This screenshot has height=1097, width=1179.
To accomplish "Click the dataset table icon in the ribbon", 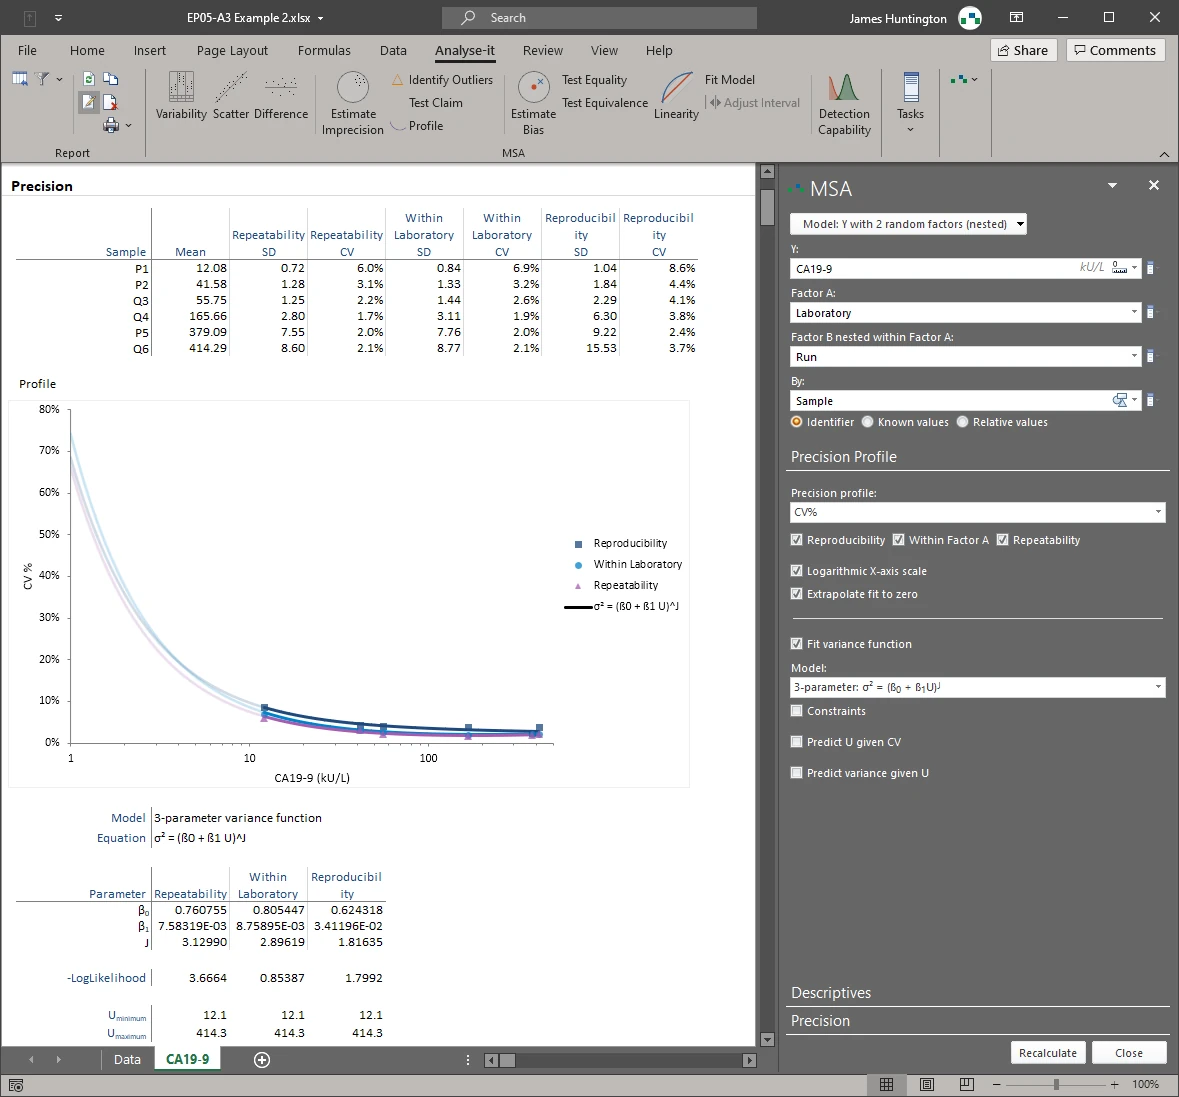I will click(x=20, y=78).
